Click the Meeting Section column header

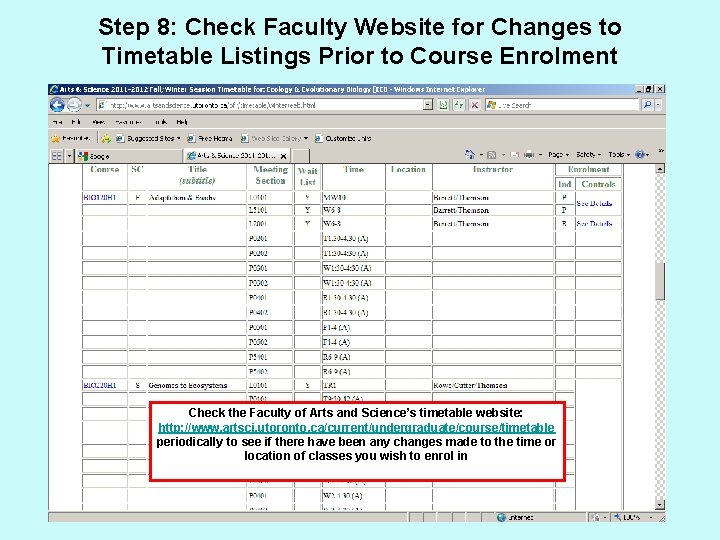point(270,175)
